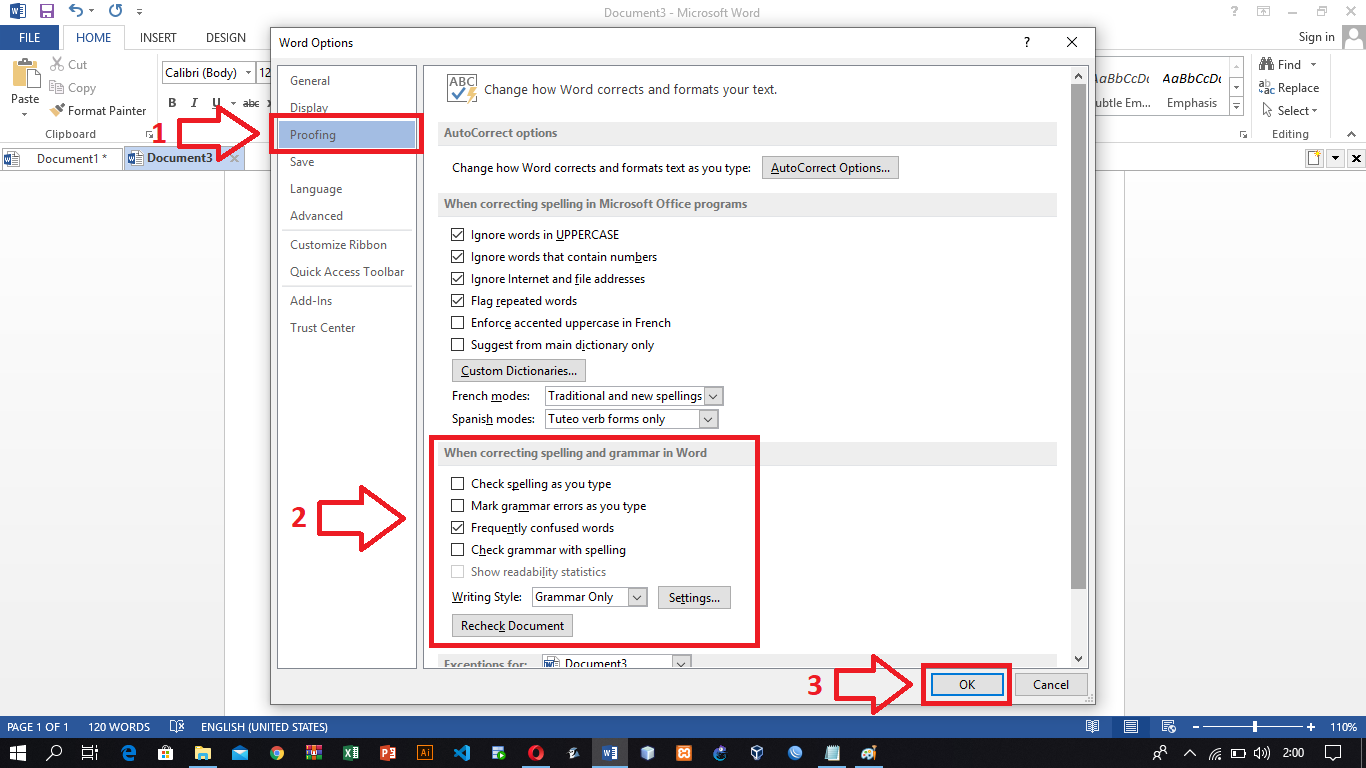
Task: Click the proofing errors icon in status bar
Action: (x=177, y=727)
